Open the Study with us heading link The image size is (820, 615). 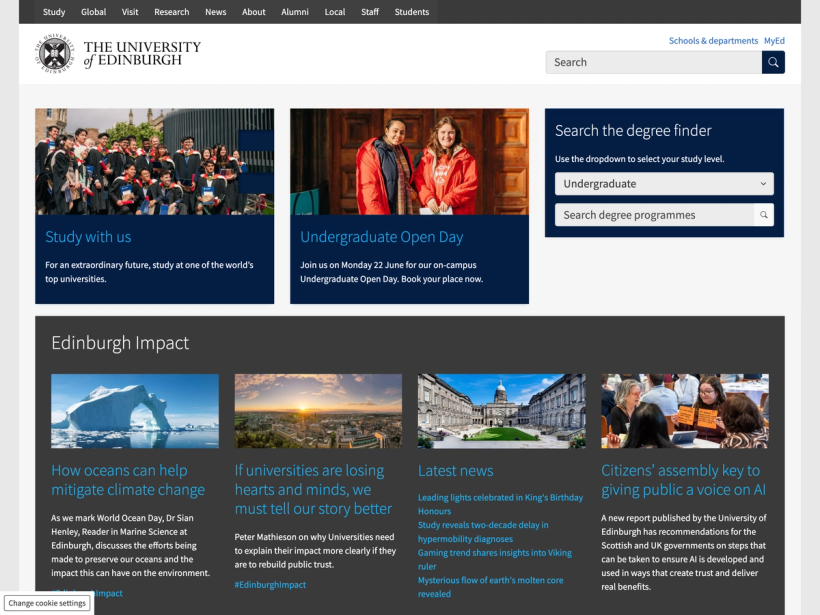tap(88, 237)
